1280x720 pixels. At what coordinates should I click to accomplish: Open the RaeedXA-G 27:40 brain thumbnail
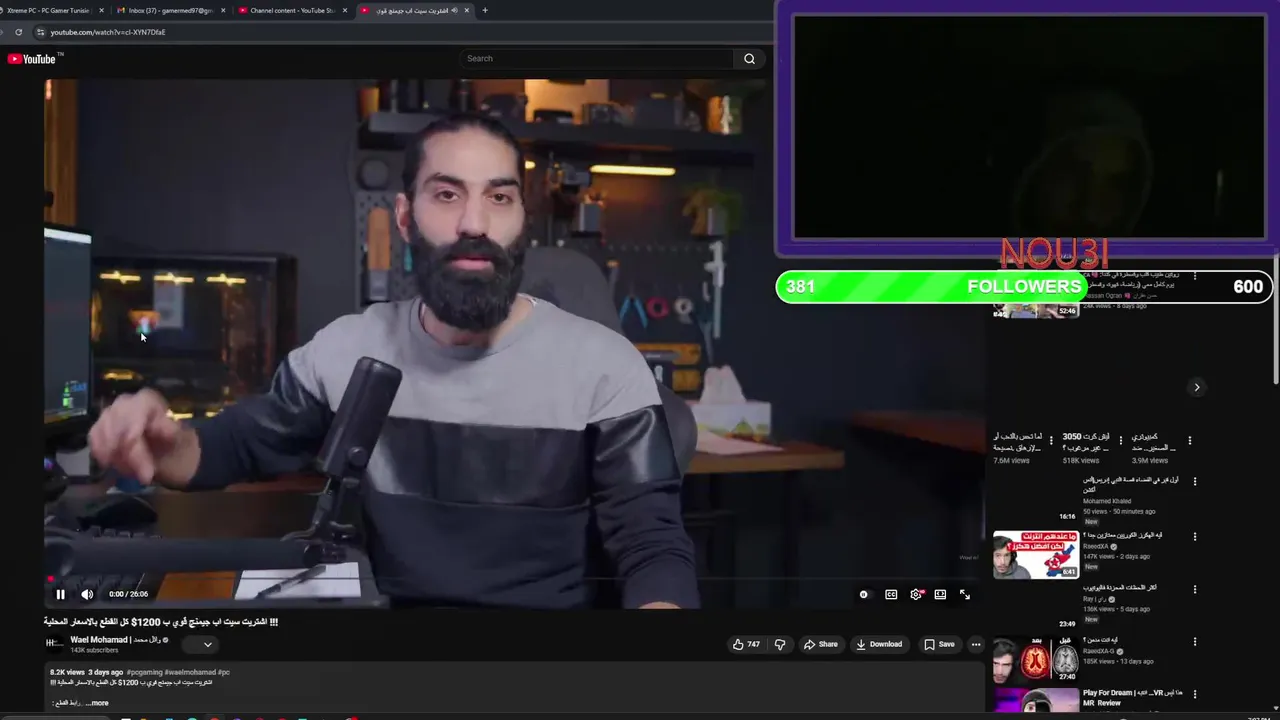(1035, 659)
